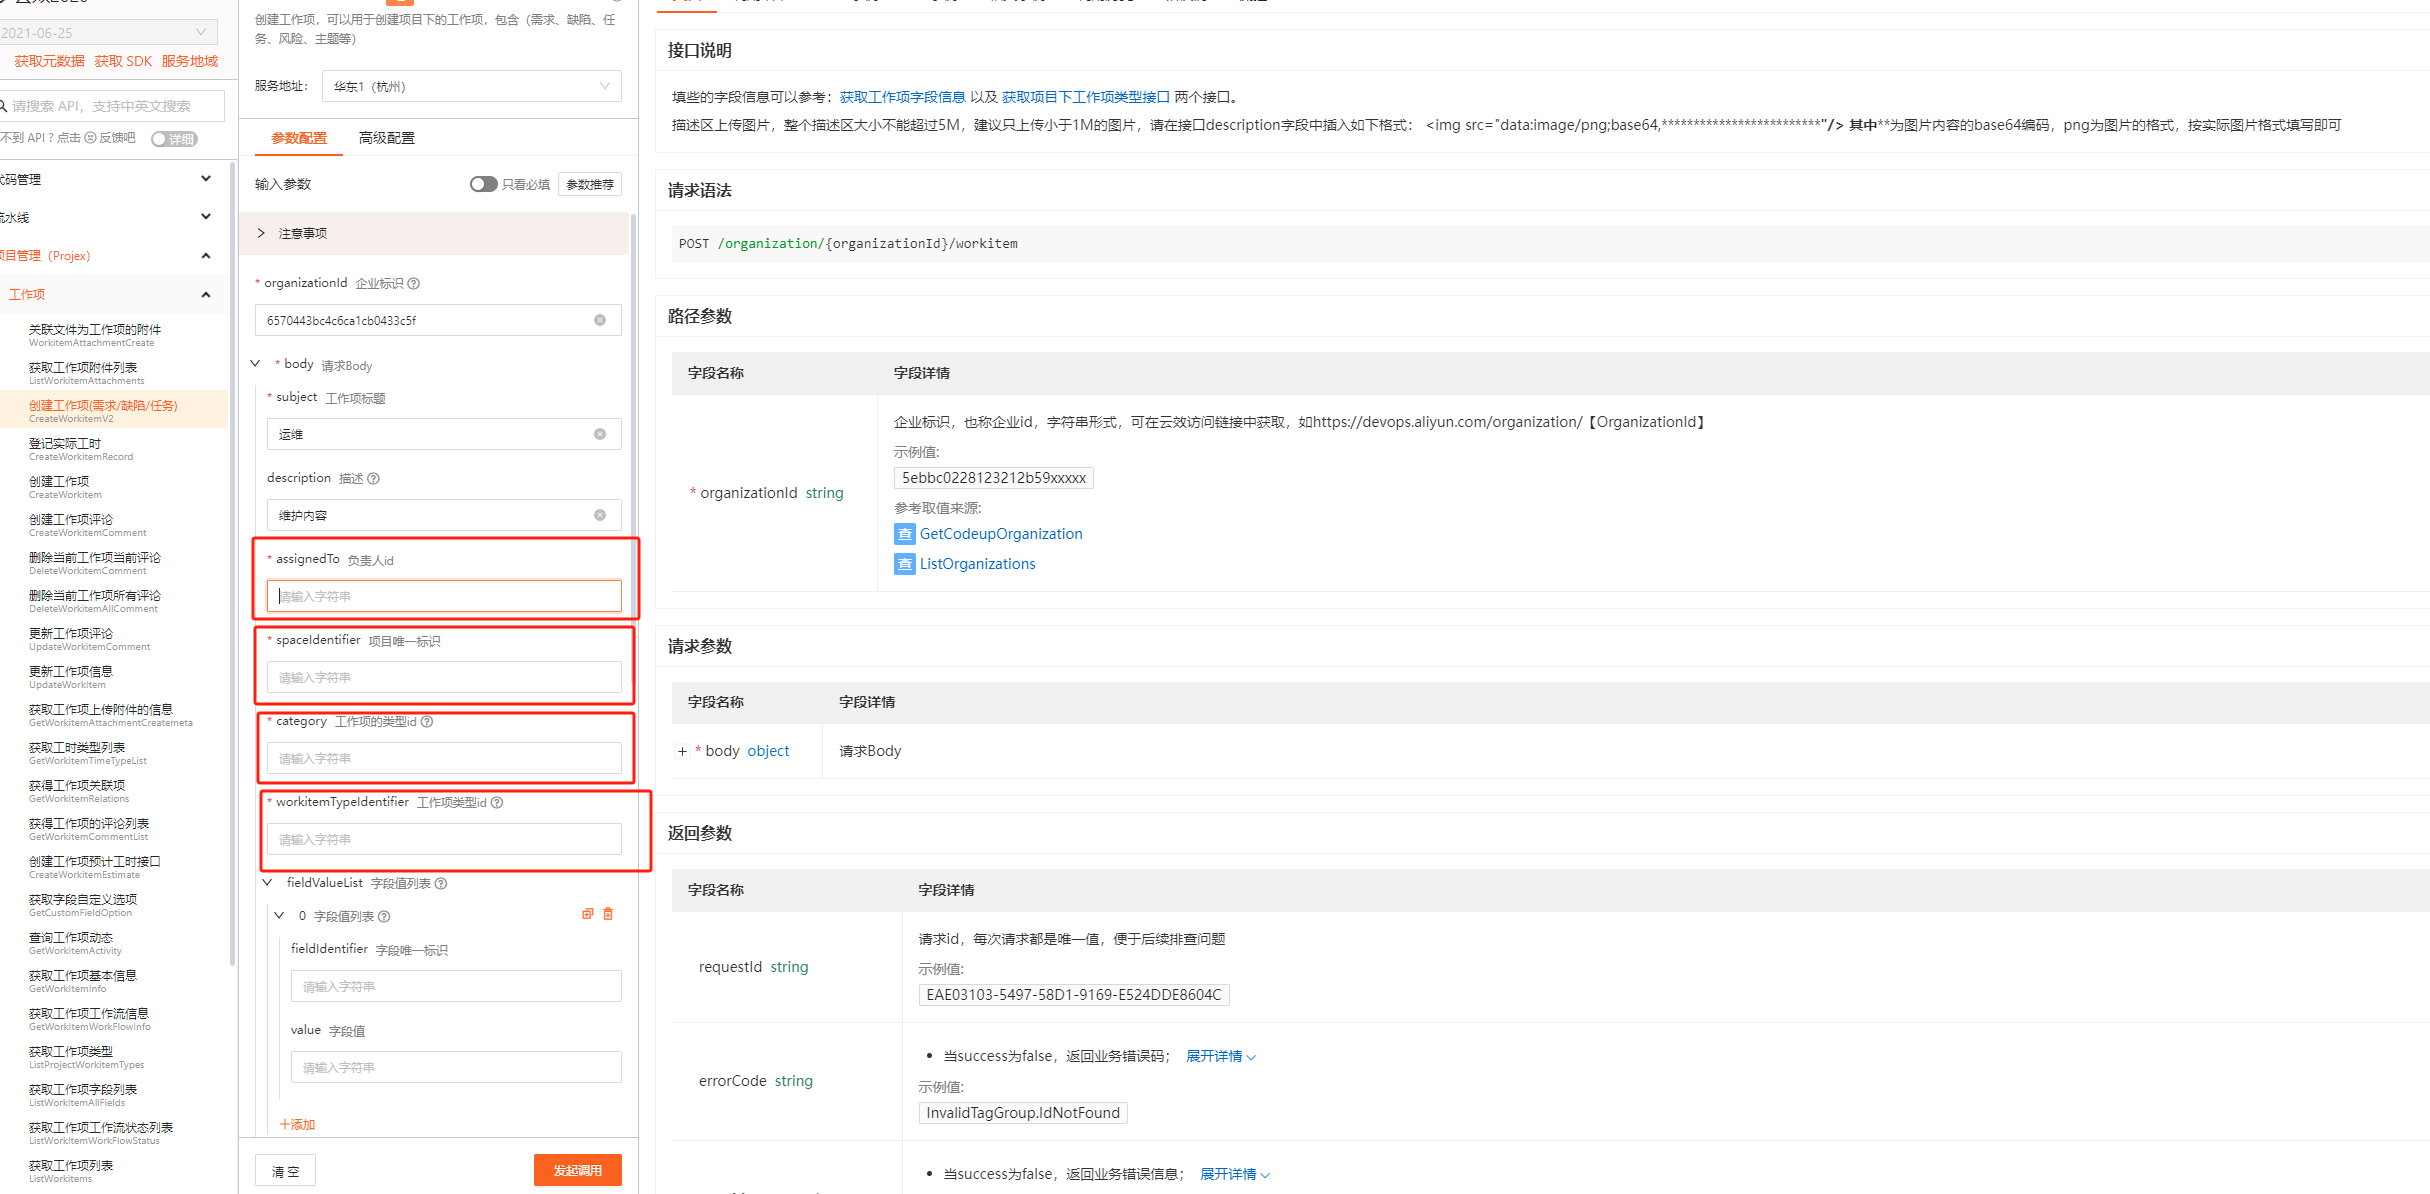2430x1194 pixels.
Task: Click the 参数推荐 button
Action: [590, 184]
